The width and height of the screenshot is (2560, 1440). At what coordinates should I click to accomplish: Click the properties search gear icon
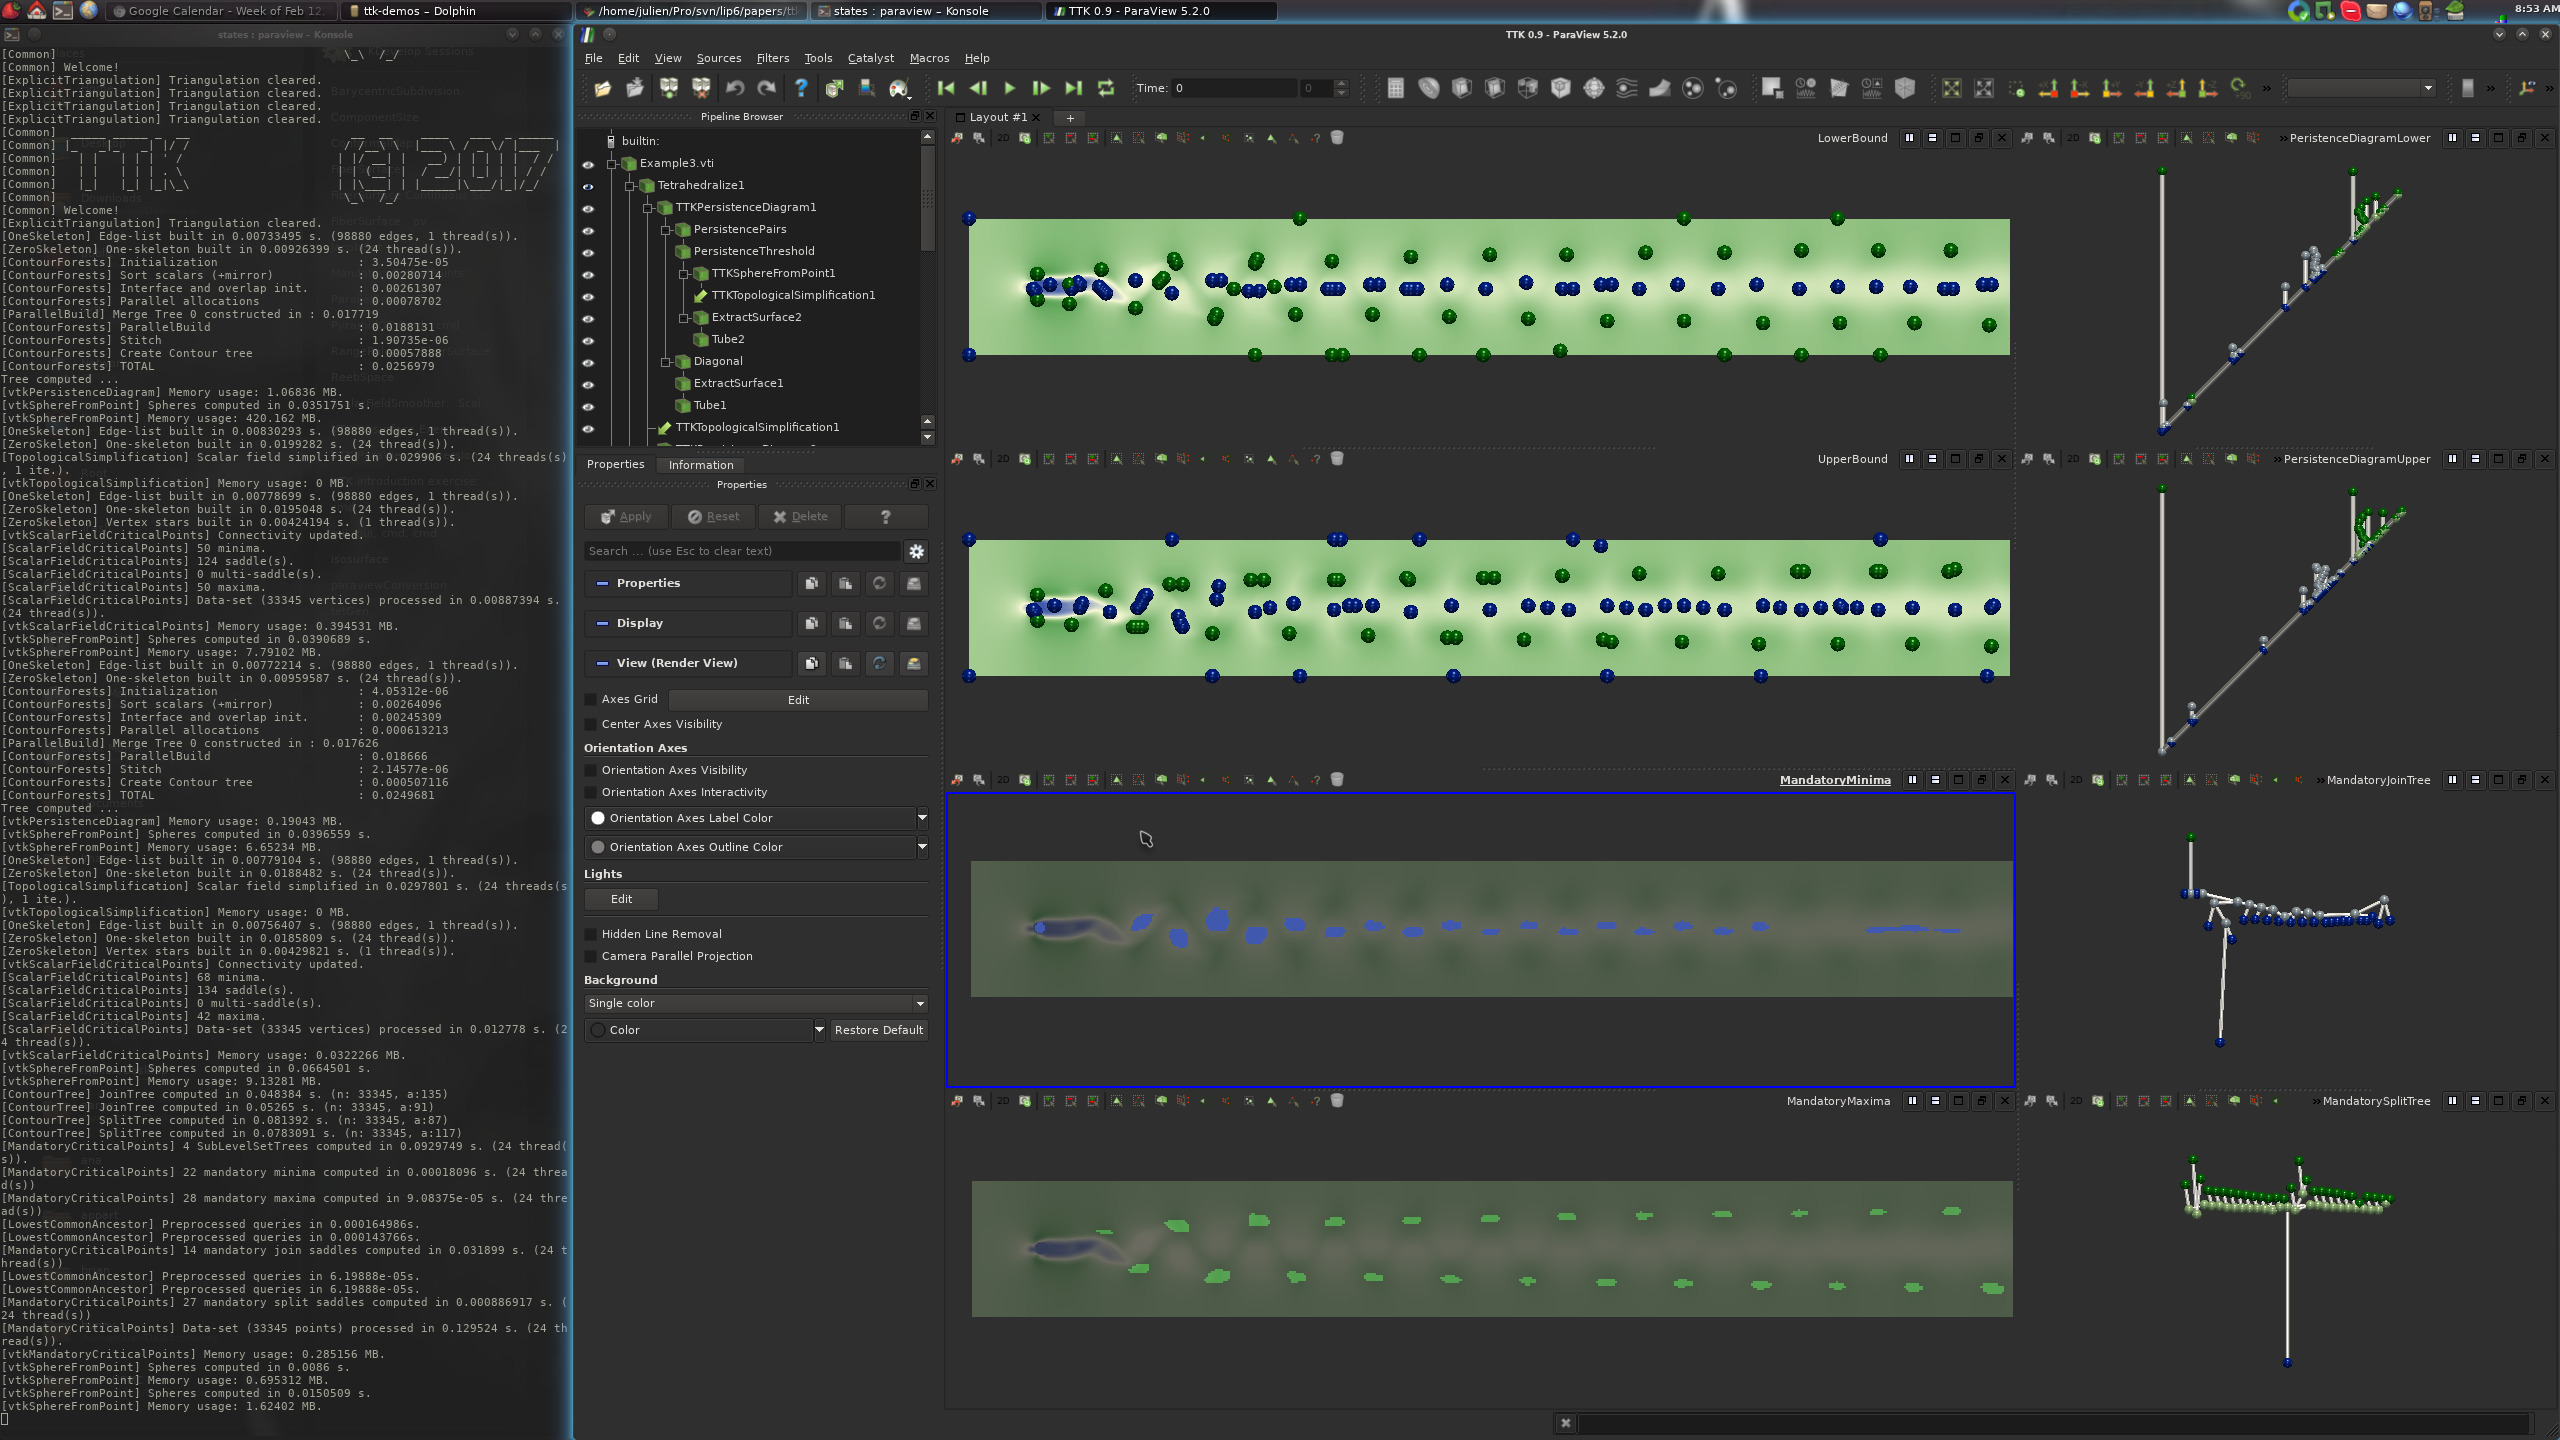(916, 551)
